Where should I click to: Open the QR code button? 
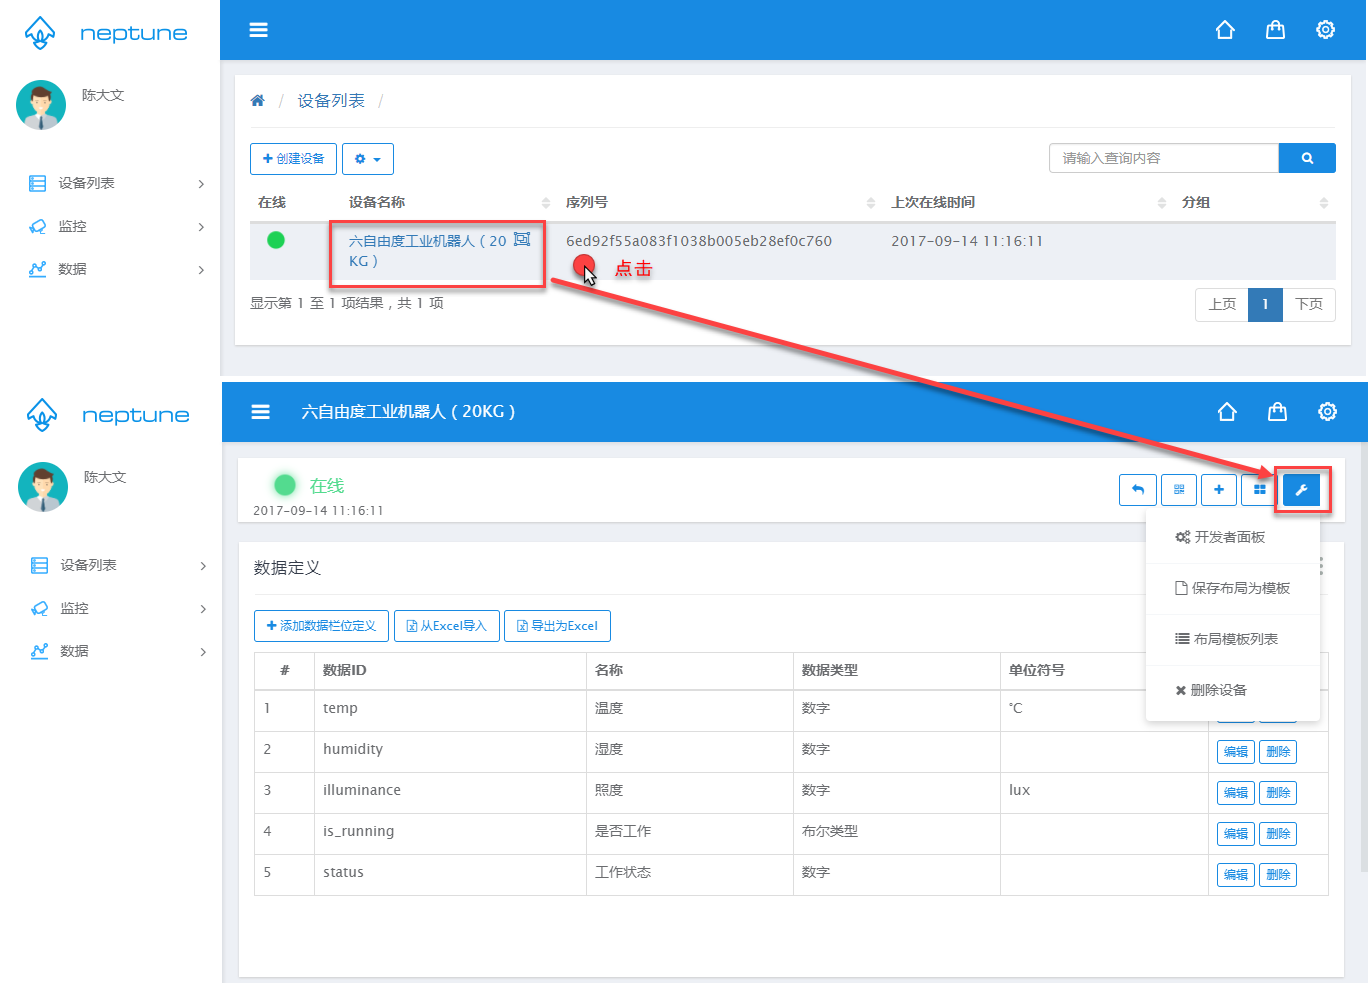coord(1179,490)
